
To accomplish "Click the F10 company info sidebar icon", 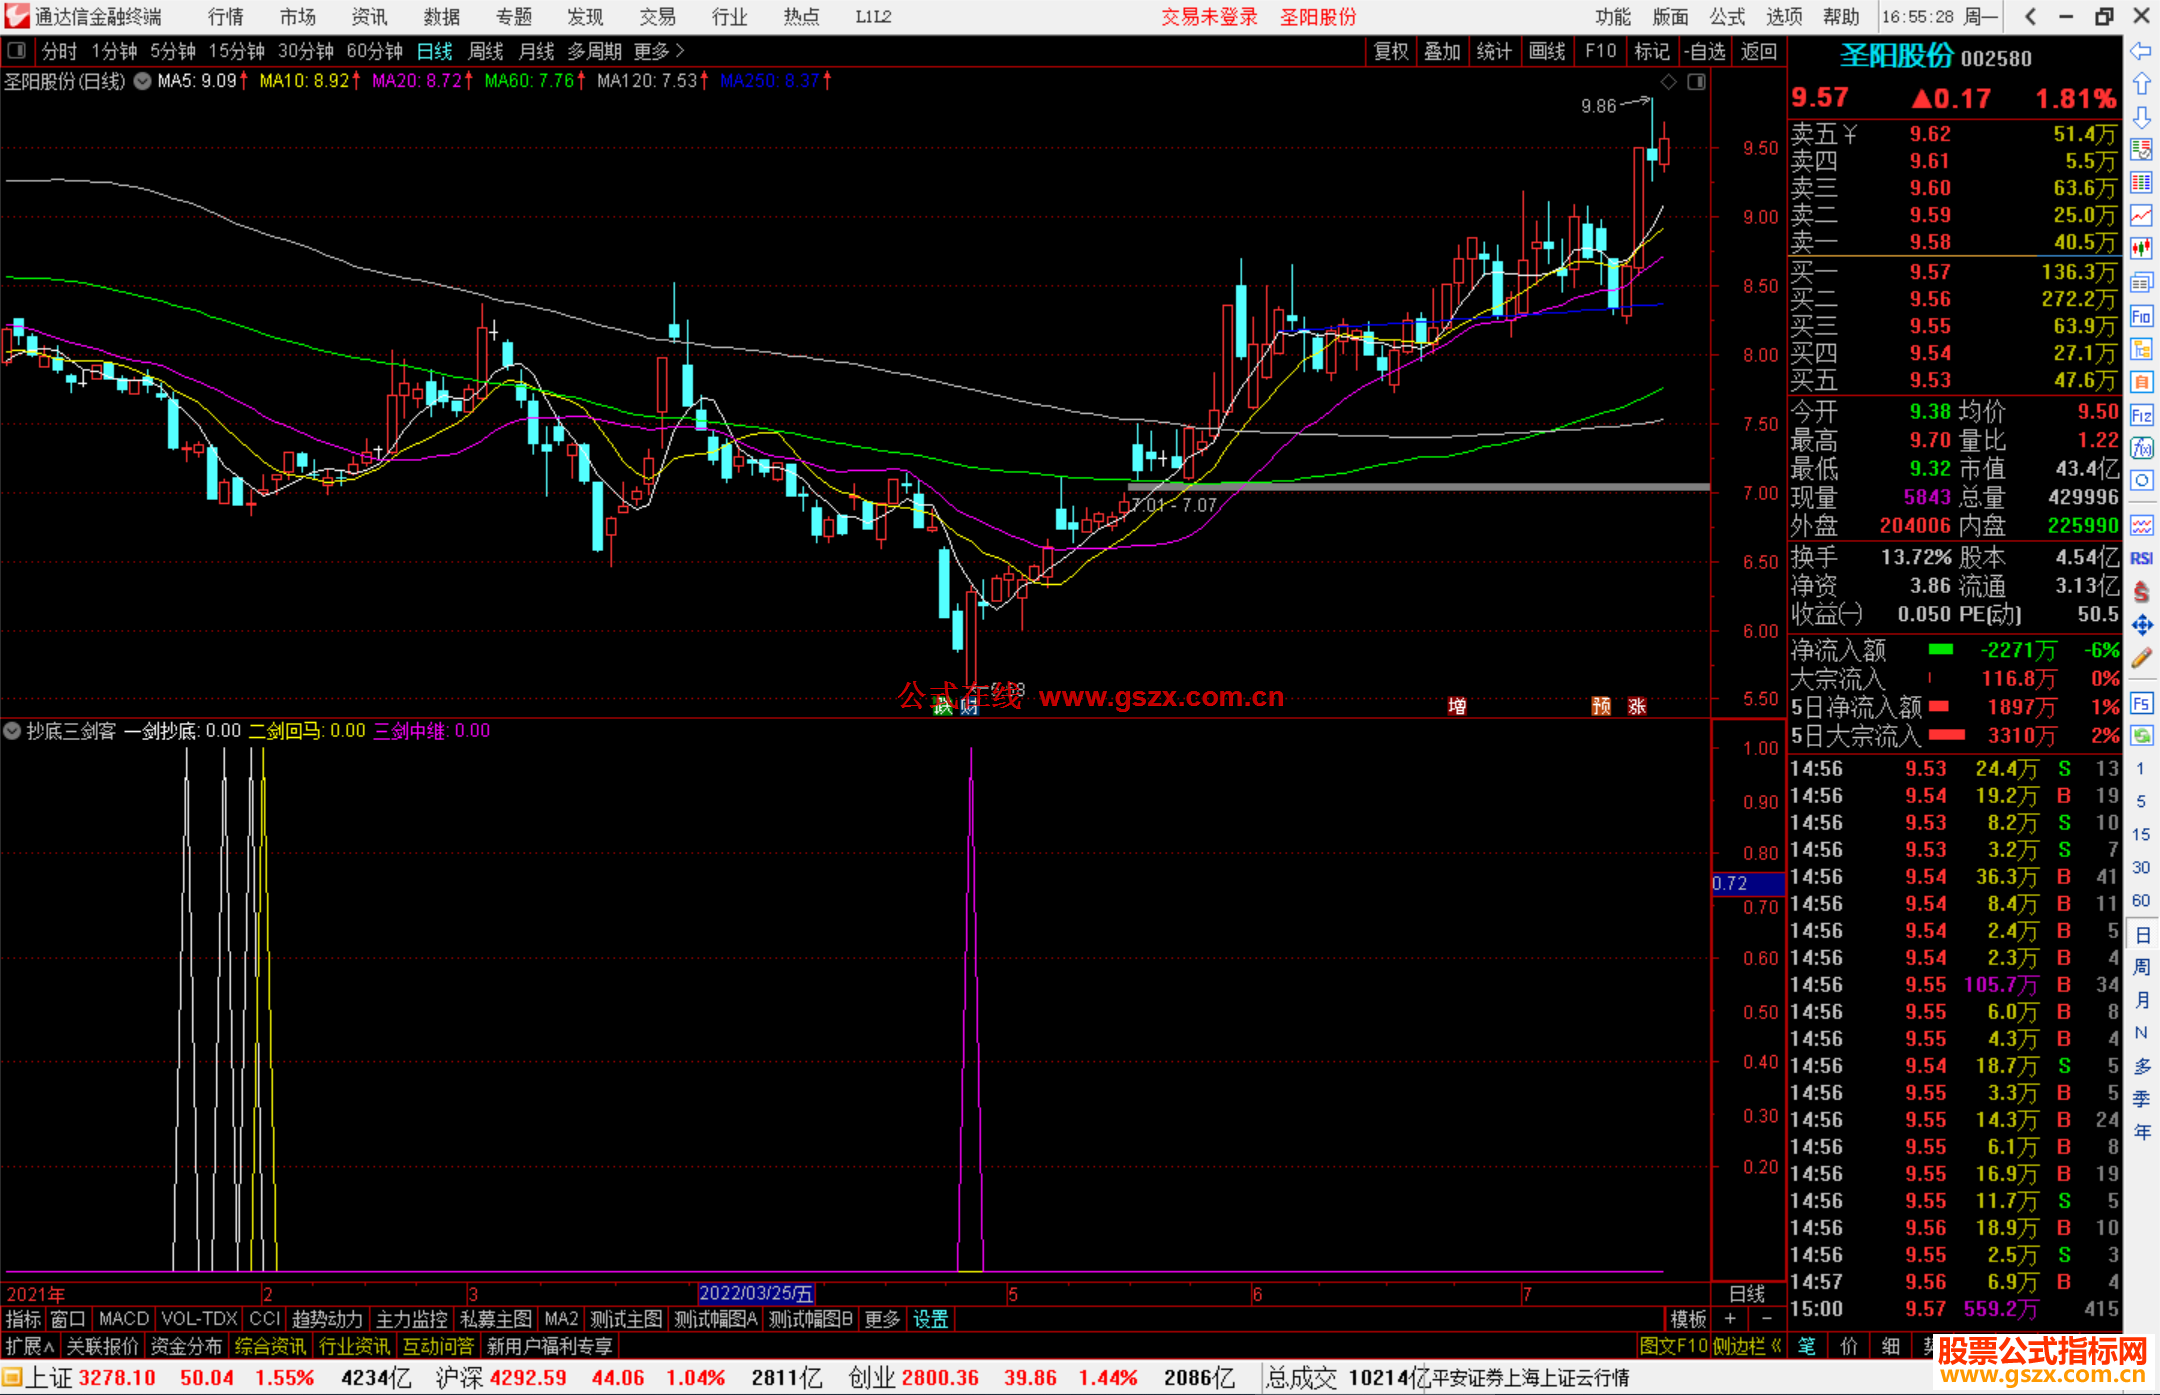I will 2141,317.
